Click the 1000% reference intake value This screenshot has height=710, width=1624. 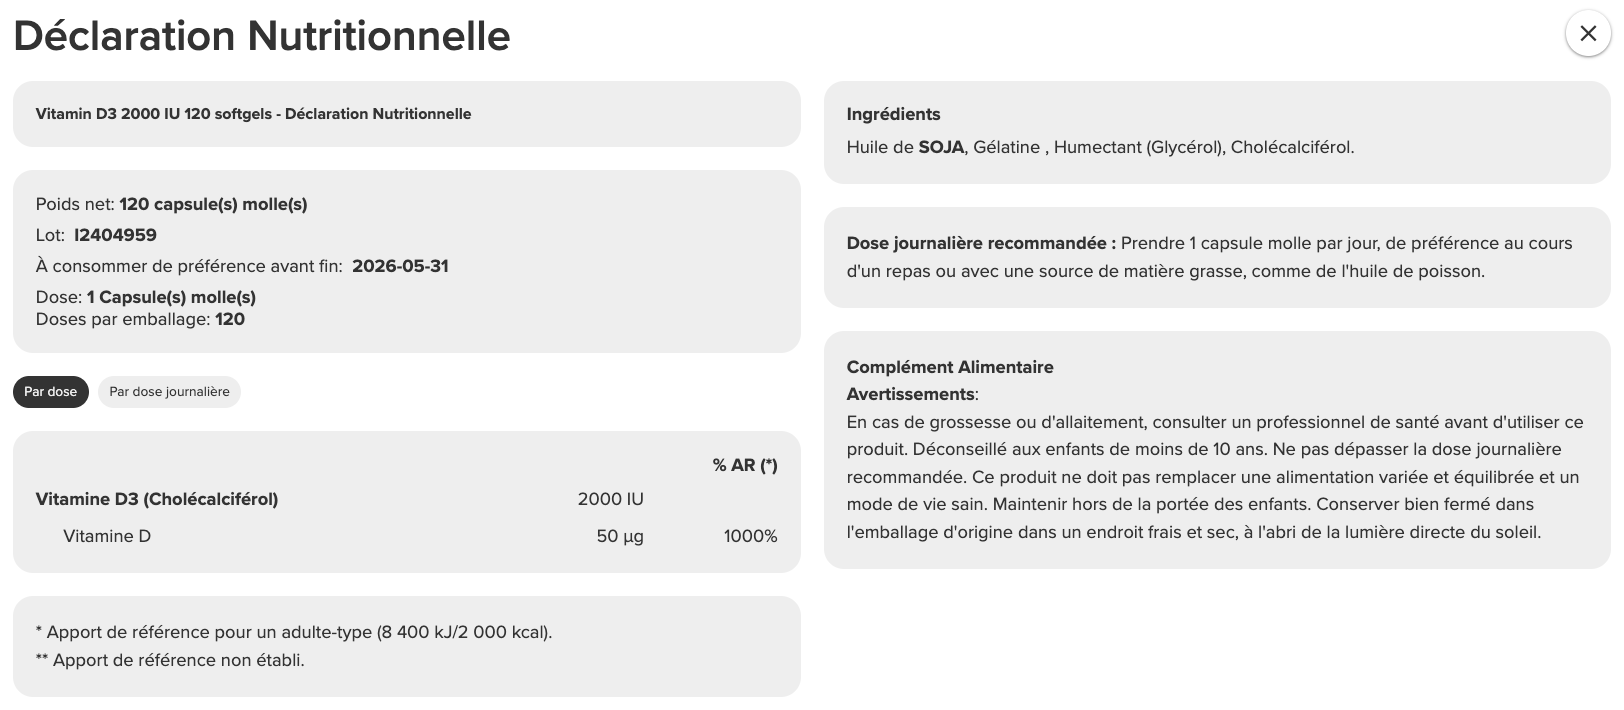pos(750,536)
